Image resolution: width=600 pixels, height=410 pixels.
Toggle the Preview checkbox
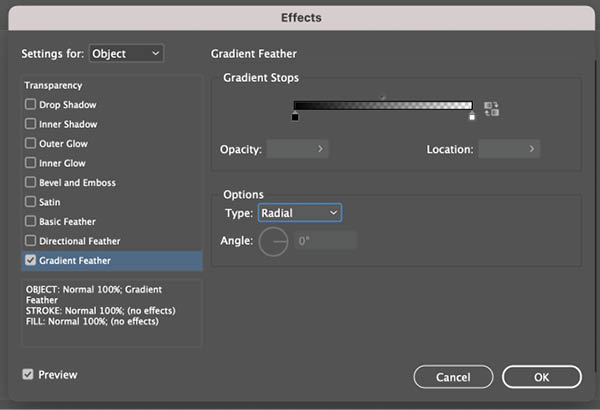(28, 374)
